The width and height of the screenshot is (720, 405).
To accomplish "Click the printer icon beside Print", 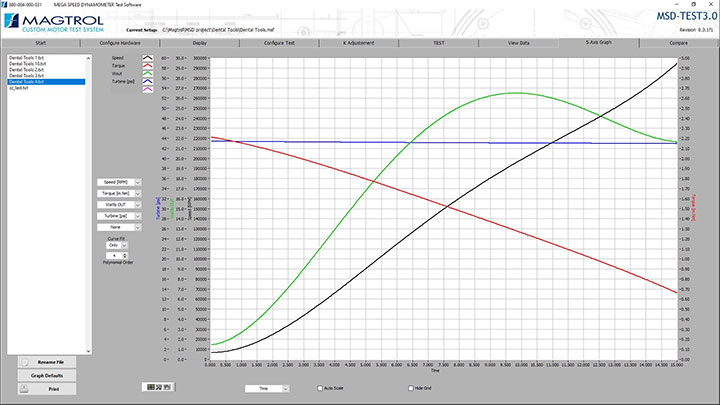I will click(25, 388).
